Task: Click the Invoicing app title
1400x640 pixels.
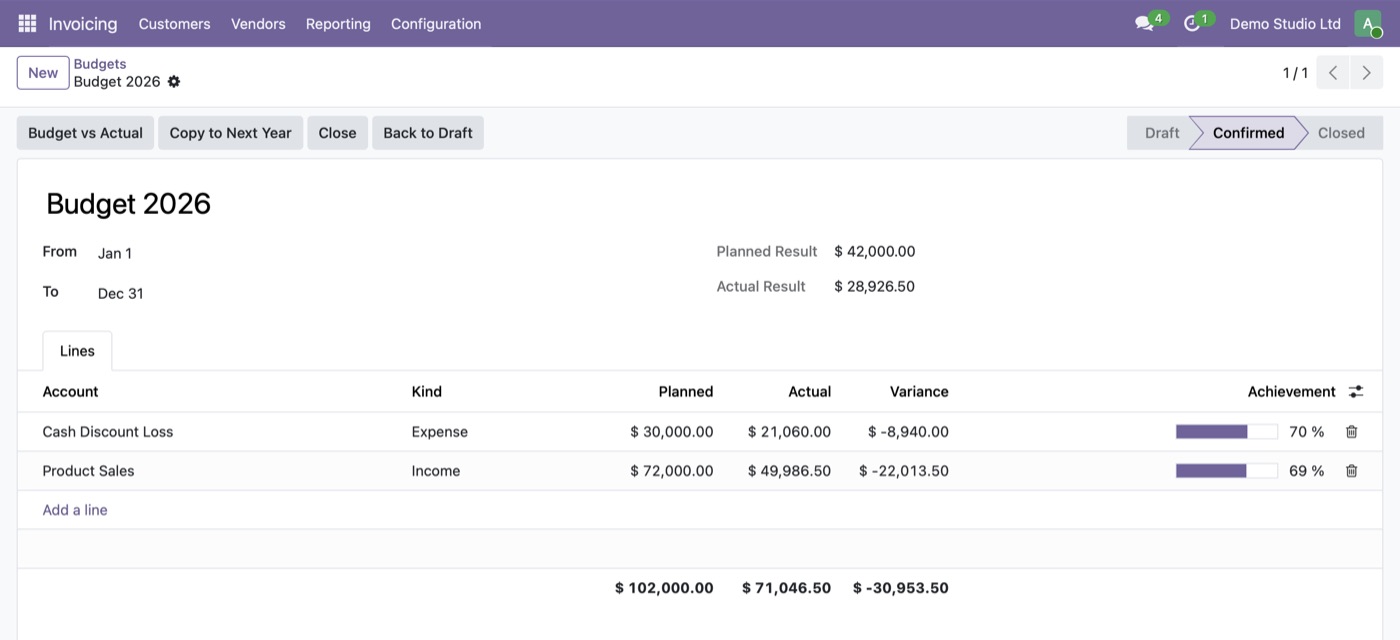Action: click(83, 23)
